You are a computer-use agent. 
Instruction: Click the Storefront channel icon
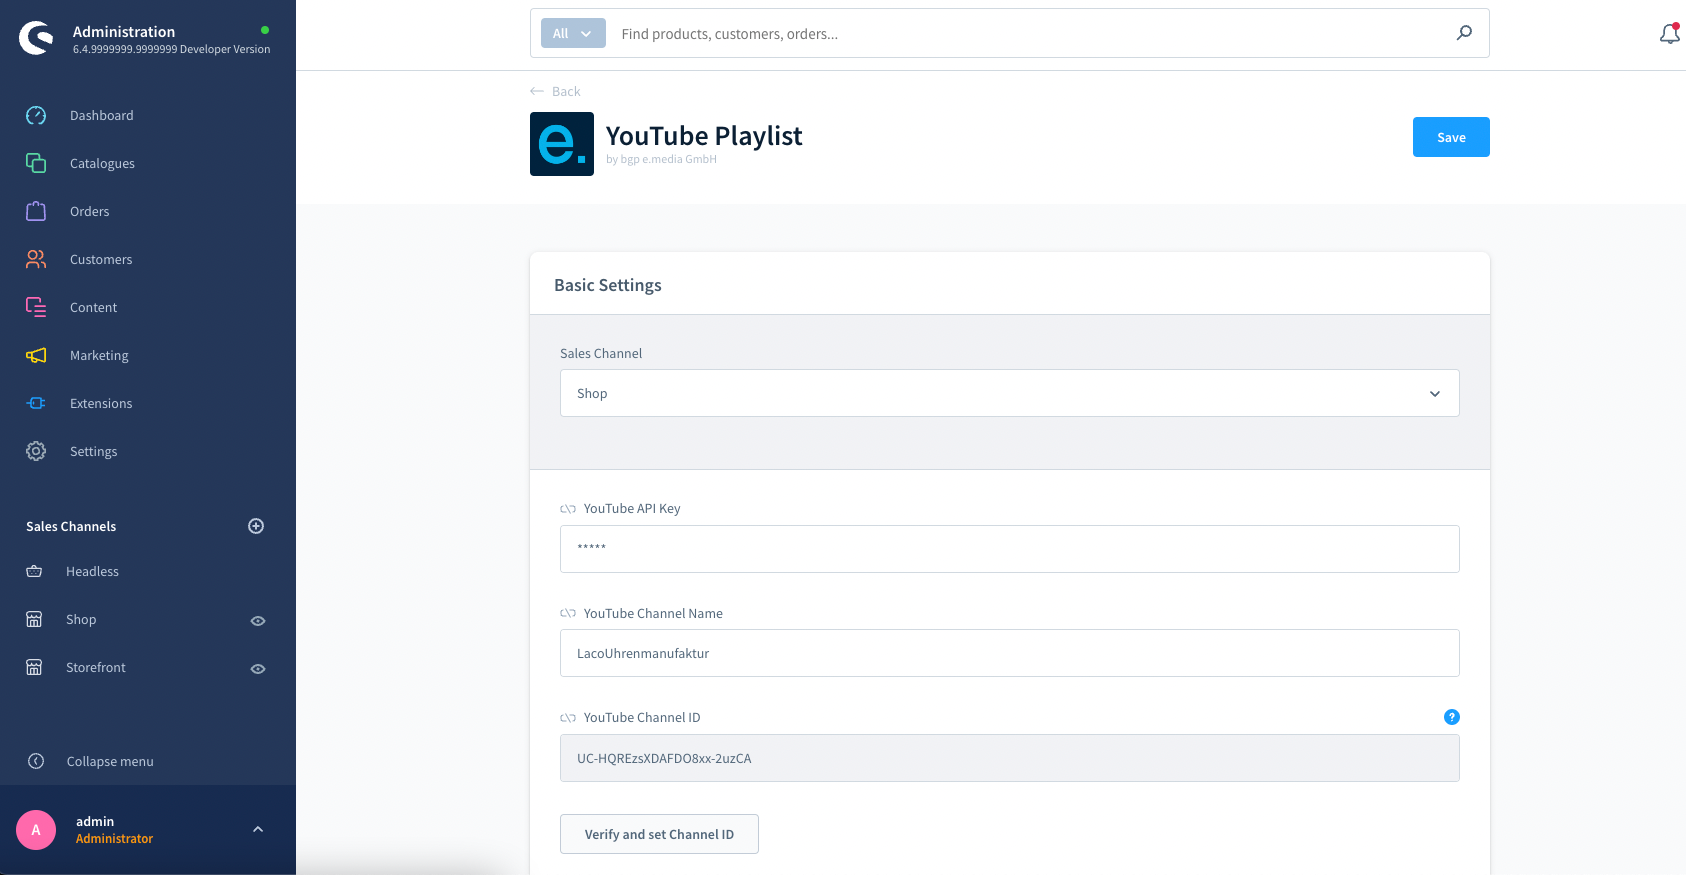click(34, 667)
